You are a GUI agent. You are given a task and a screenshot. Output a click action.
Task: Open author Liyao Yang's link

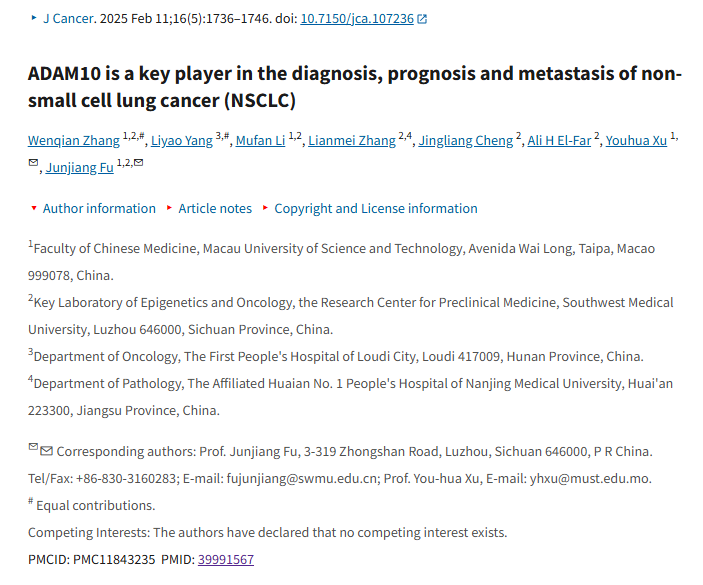pos(182,140)
